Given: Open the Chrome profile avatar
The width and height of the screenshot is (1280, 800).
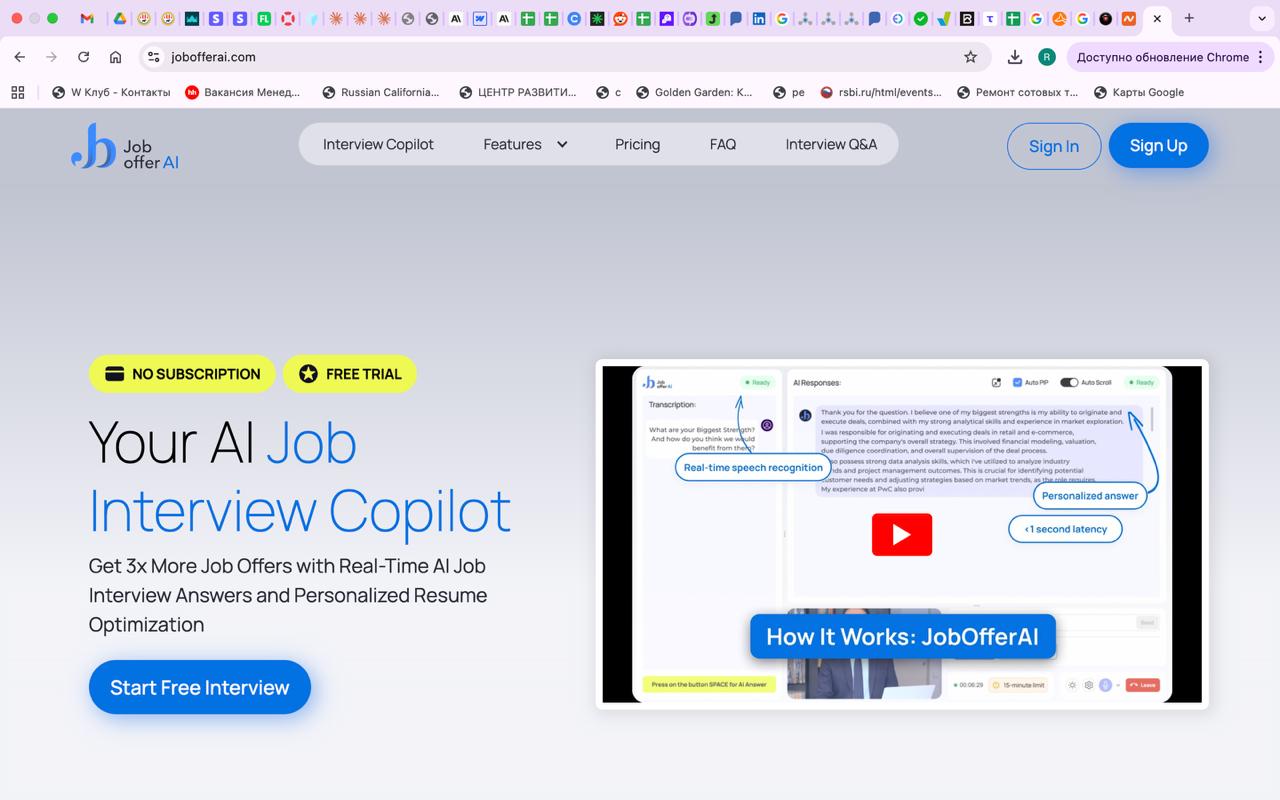Looking at the screenshot, I should pos(1046,57).
